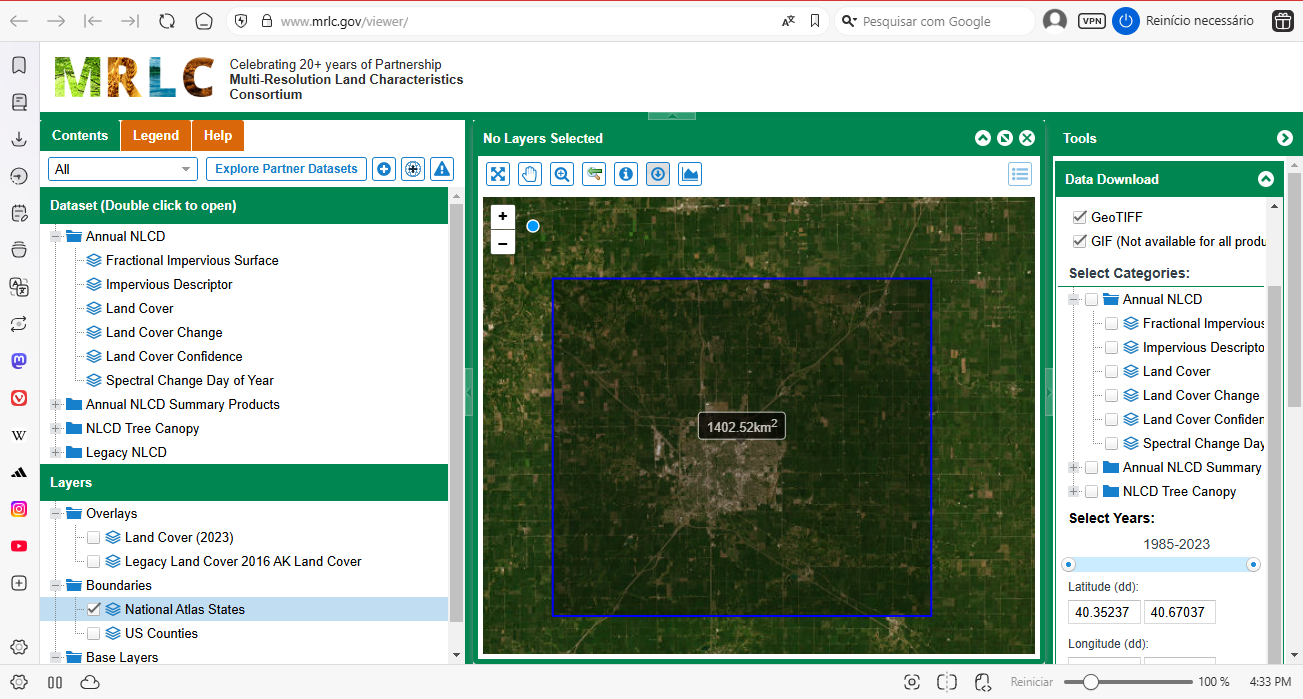Click the first Latitude input field
Screen dimensions: 1303x699
[x=1104, y=612]
